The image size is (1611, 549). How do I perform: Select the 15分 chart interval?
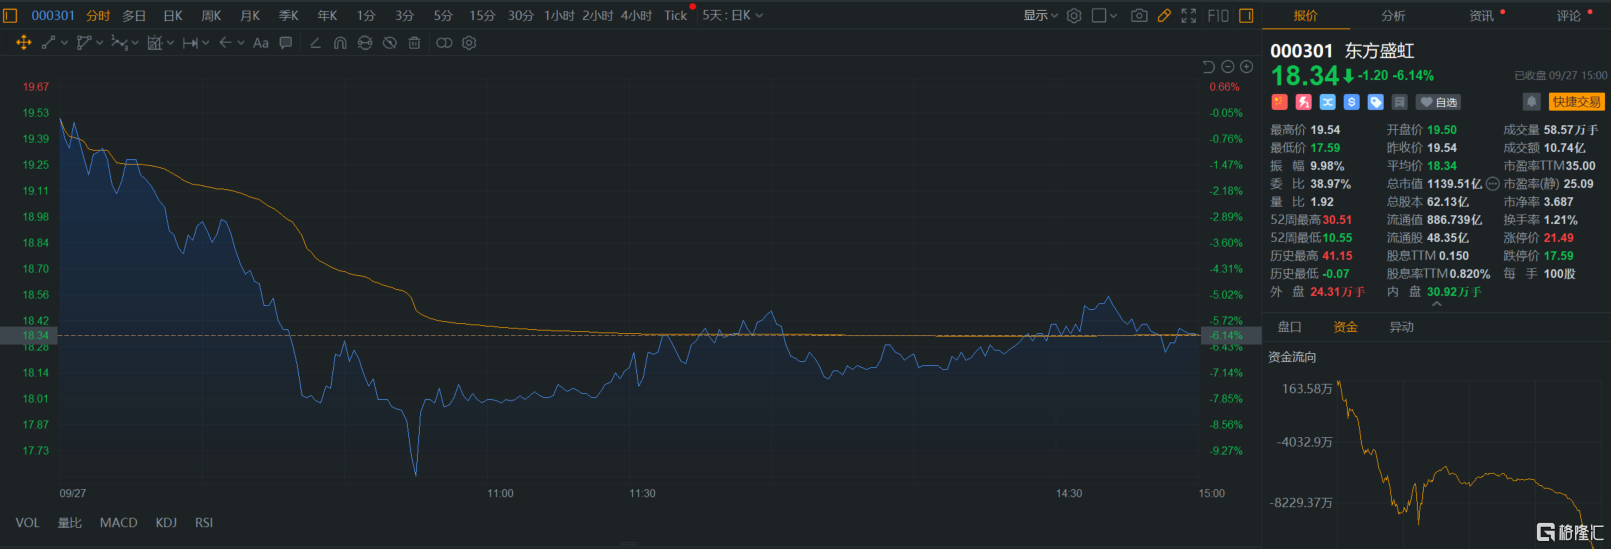coord(482,15)
